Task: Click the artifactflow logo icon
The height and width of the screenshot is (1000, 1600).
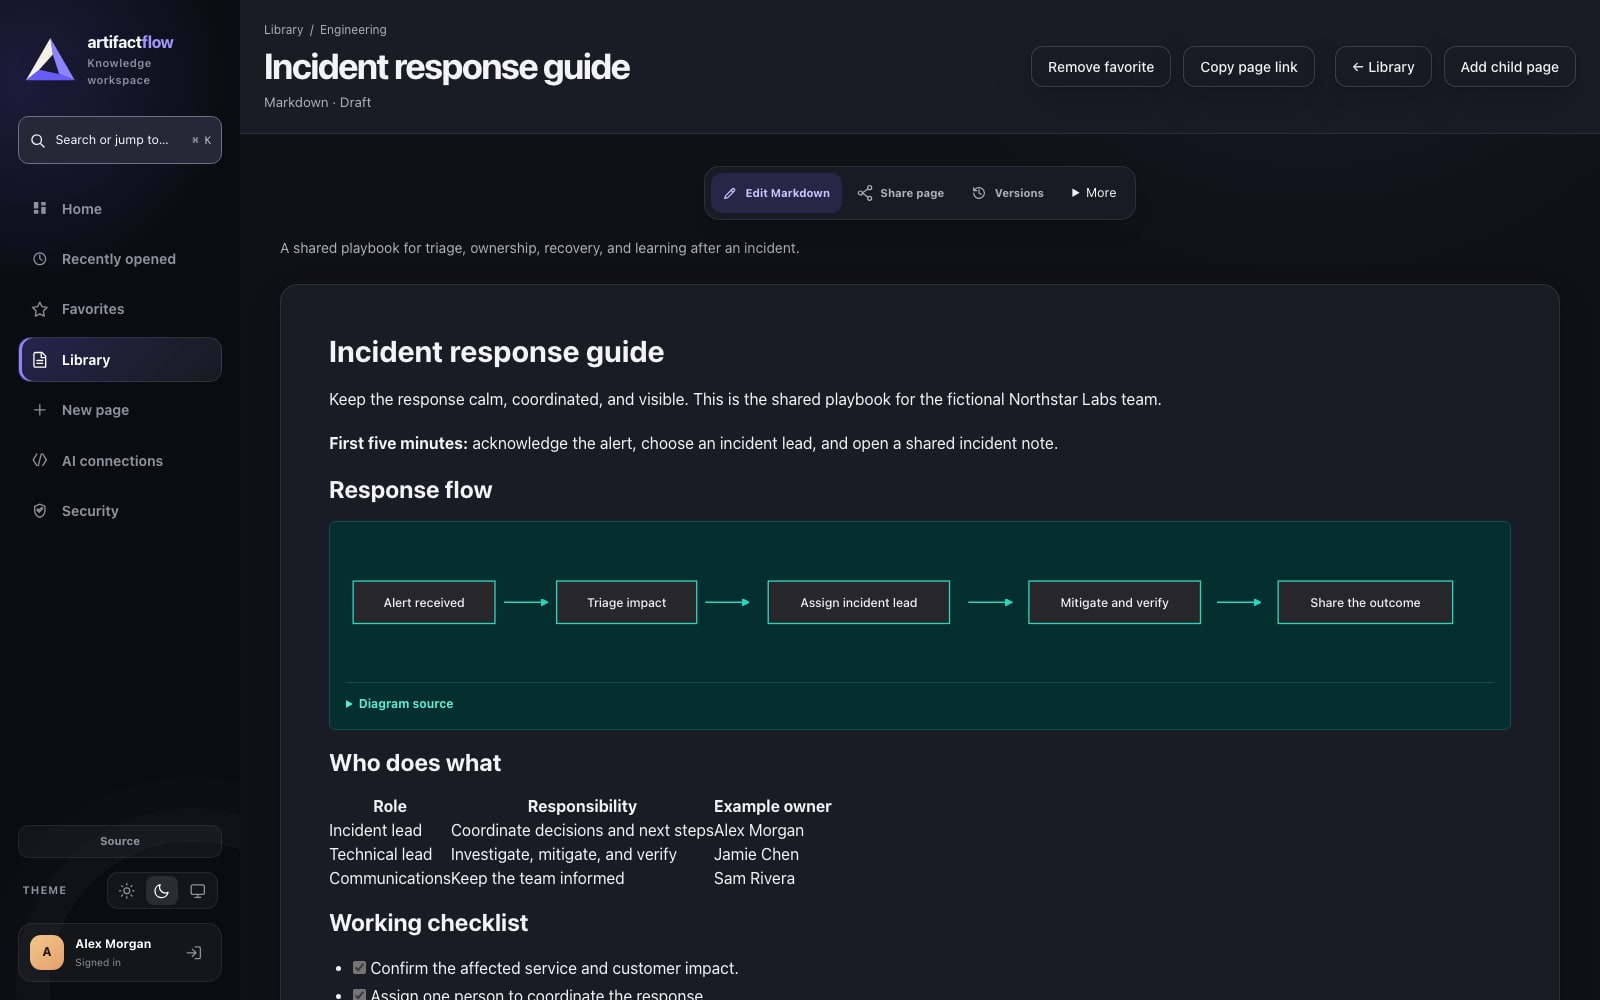Action: tap(50, 60)
